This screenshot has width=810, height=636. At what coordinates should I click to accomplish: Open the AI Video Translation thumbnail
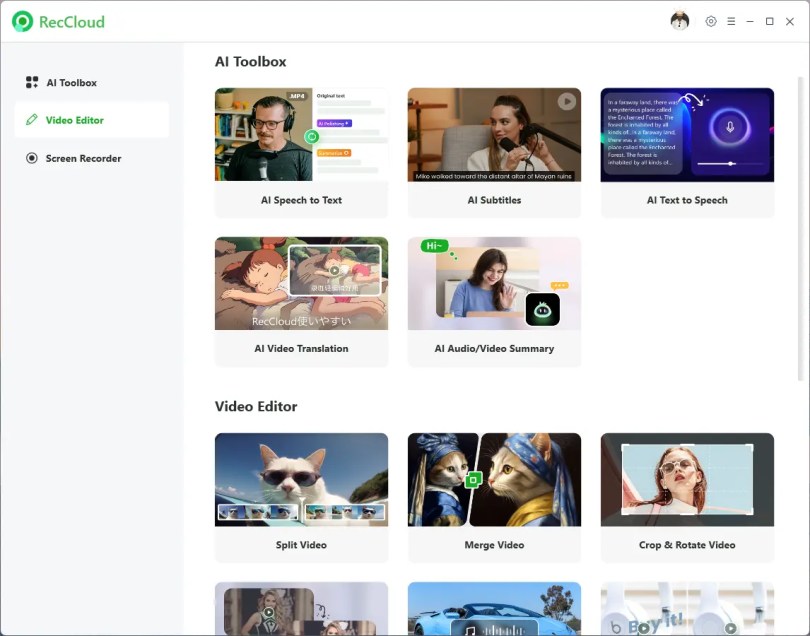[x=301, y=283]
